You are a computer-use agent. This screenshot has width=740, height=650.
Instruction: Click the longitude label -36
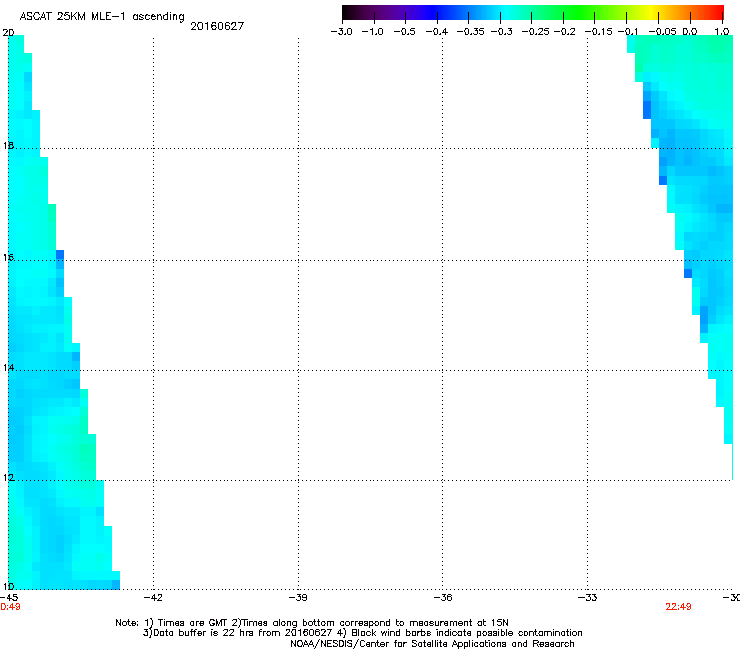point(443,598)
